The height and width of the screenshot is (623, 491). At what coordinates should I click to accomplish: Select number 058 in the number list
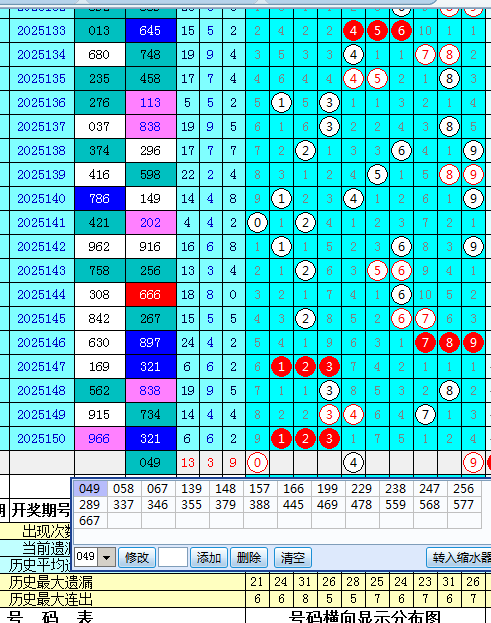[124, 488]
